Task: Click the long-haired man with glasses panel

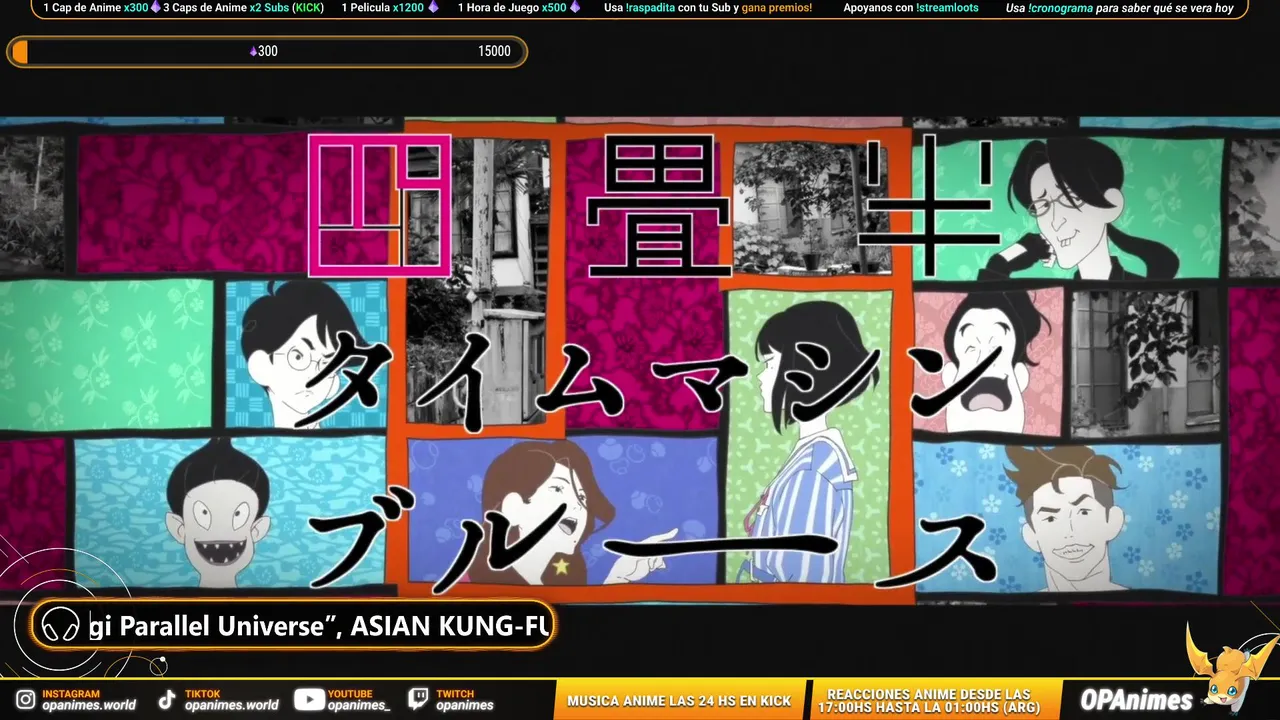Action: coord(1067,208)
